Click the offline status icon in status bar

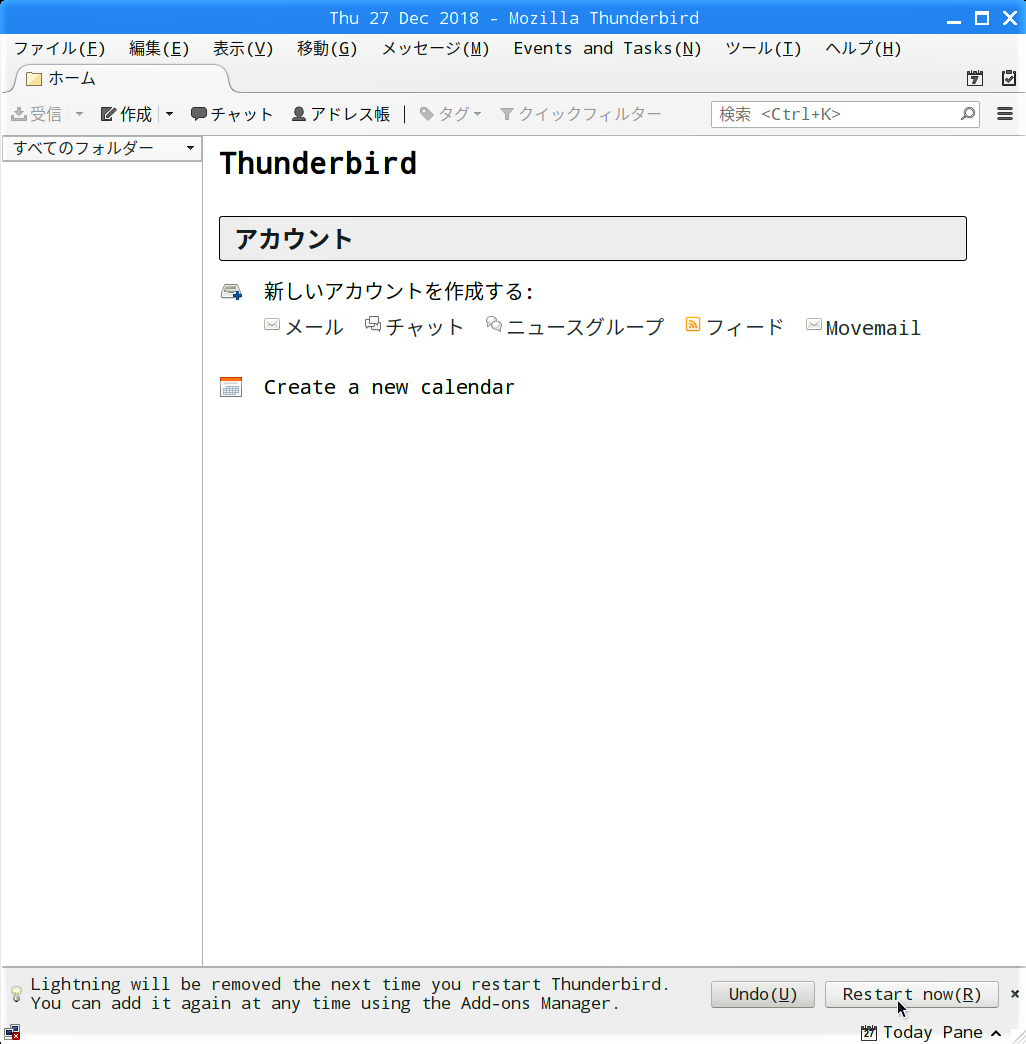(12, 1033)
